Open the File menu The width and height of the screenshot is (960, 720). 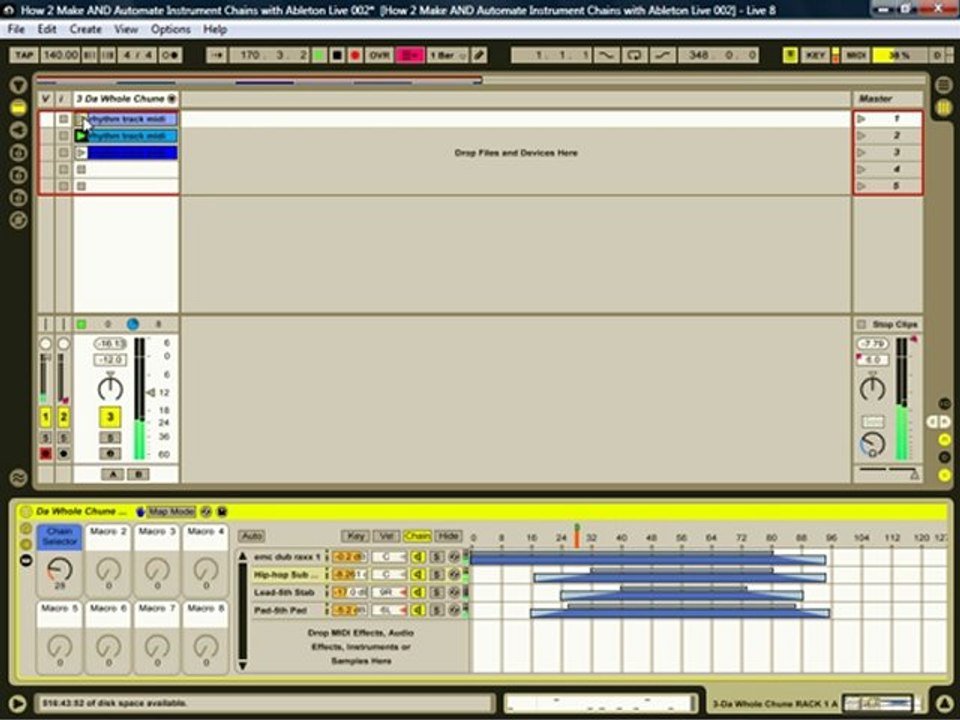[16, 29]
